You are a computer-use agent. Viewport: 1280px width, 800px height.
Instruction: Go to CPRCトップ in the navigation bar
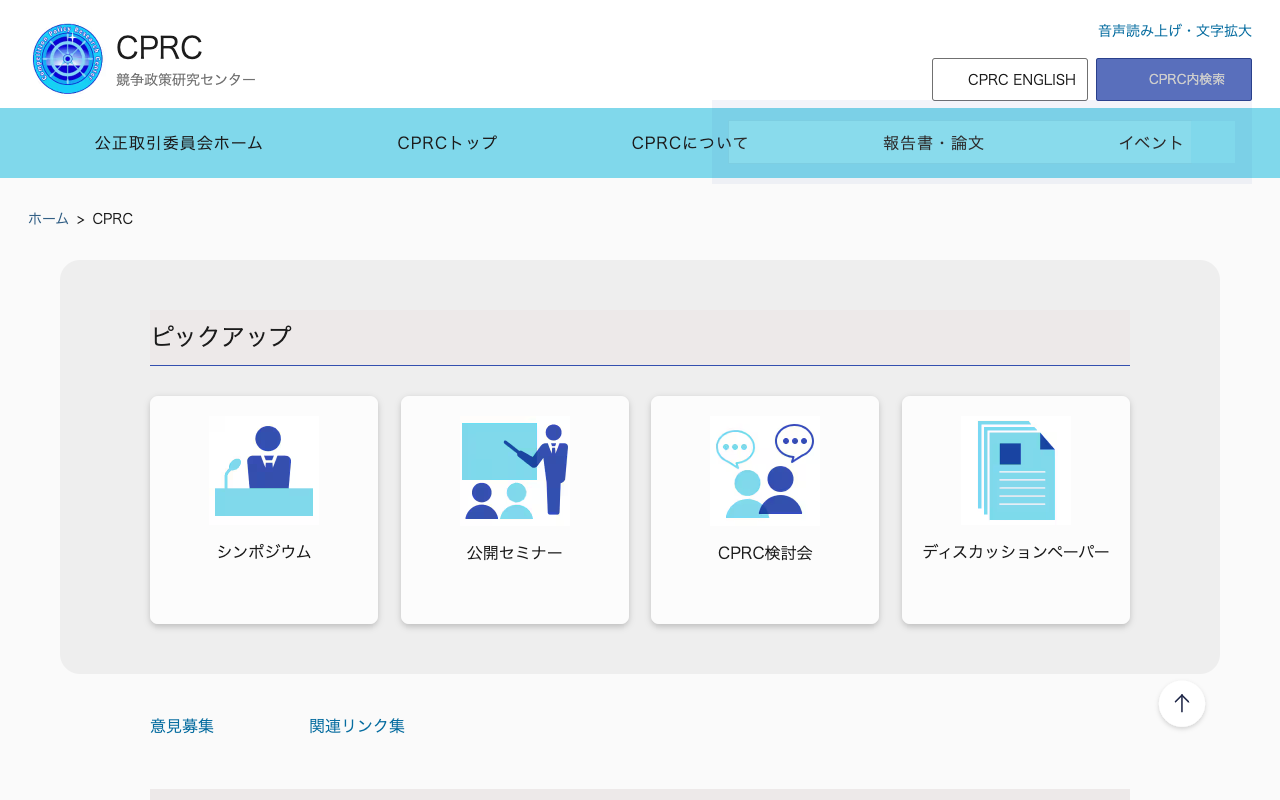447,143
